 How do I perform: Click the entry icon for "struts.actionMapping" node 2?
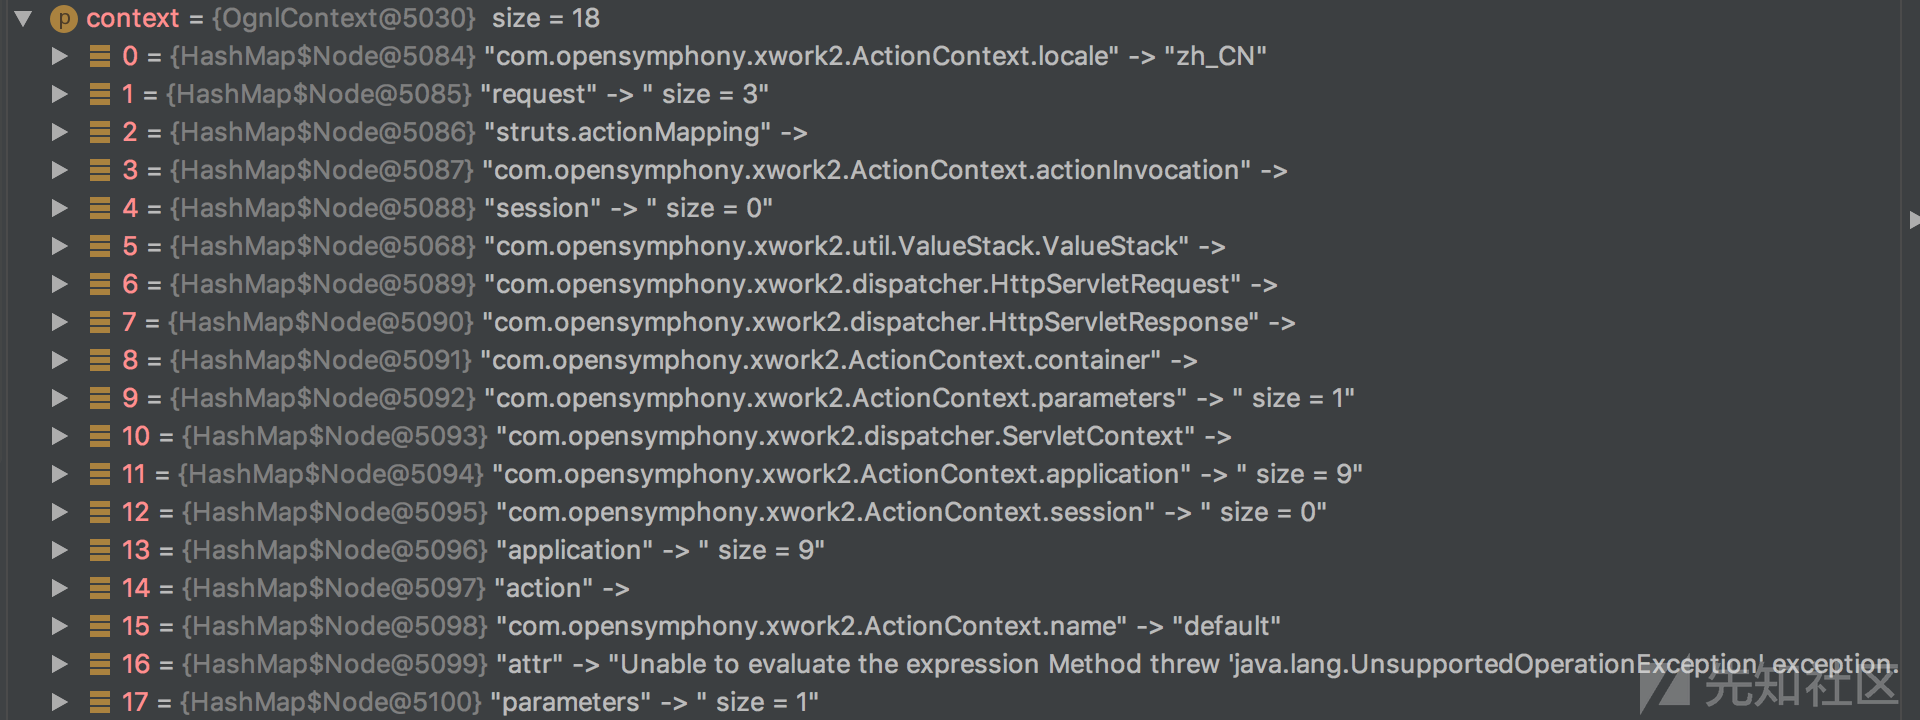pyautogui.click(x=100, y=132)
